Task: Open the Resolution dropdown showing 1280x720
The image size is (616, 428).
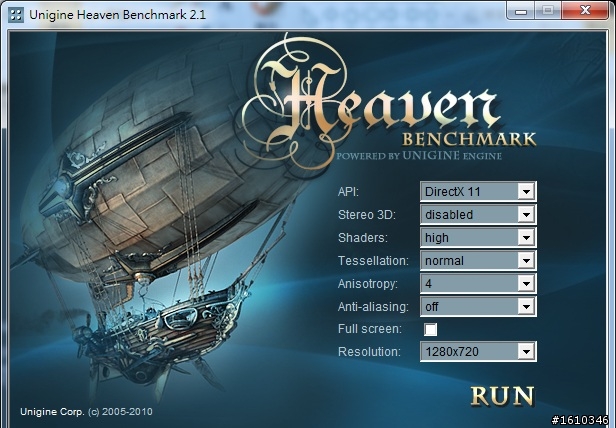Action: (478, 351)
